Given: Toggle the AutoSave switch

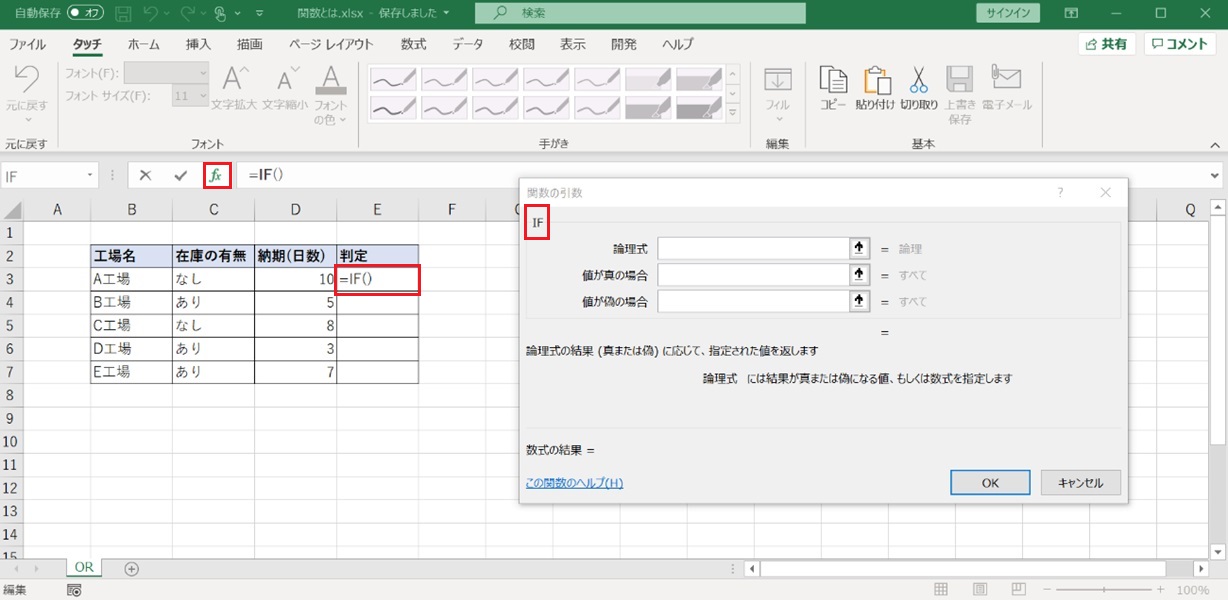Looking at the screenshot, I should [86, 14].
